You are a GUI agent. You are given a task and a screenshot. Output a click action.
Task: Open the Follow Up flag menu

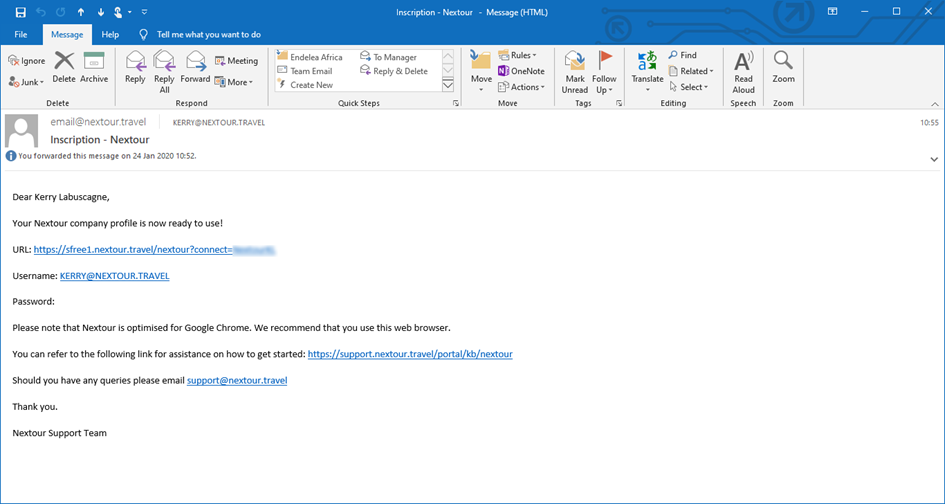(x=604, y=72)
